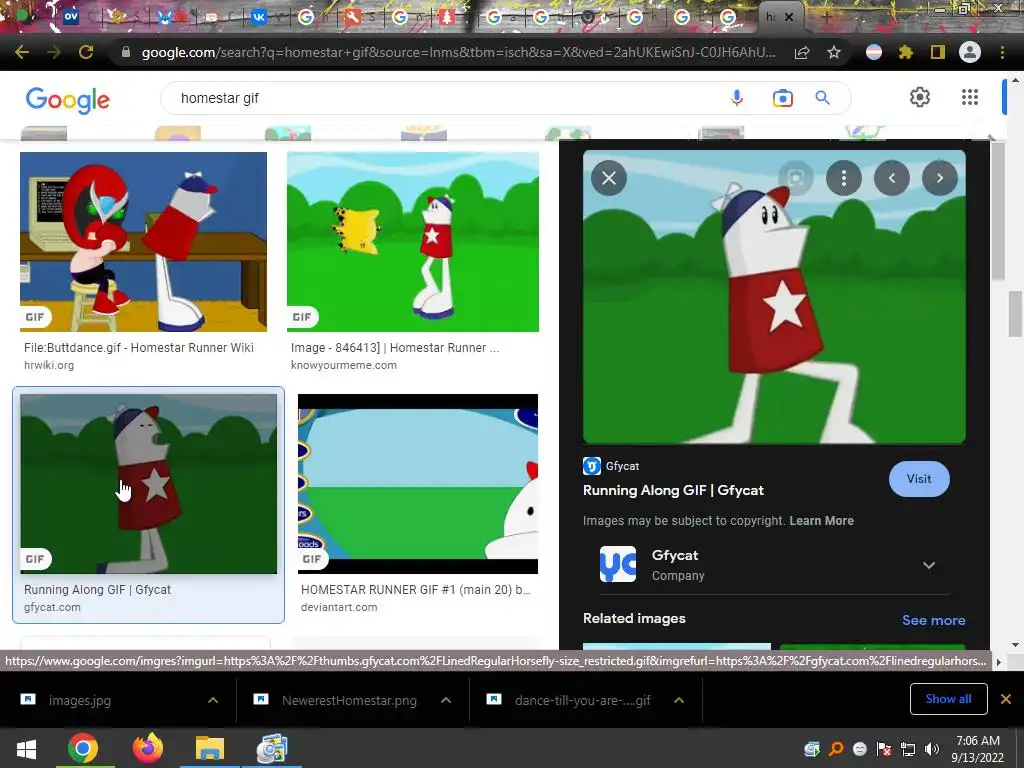Click the volume speaker tray icon
The image size is (1024, 768).
coord(932,749)
